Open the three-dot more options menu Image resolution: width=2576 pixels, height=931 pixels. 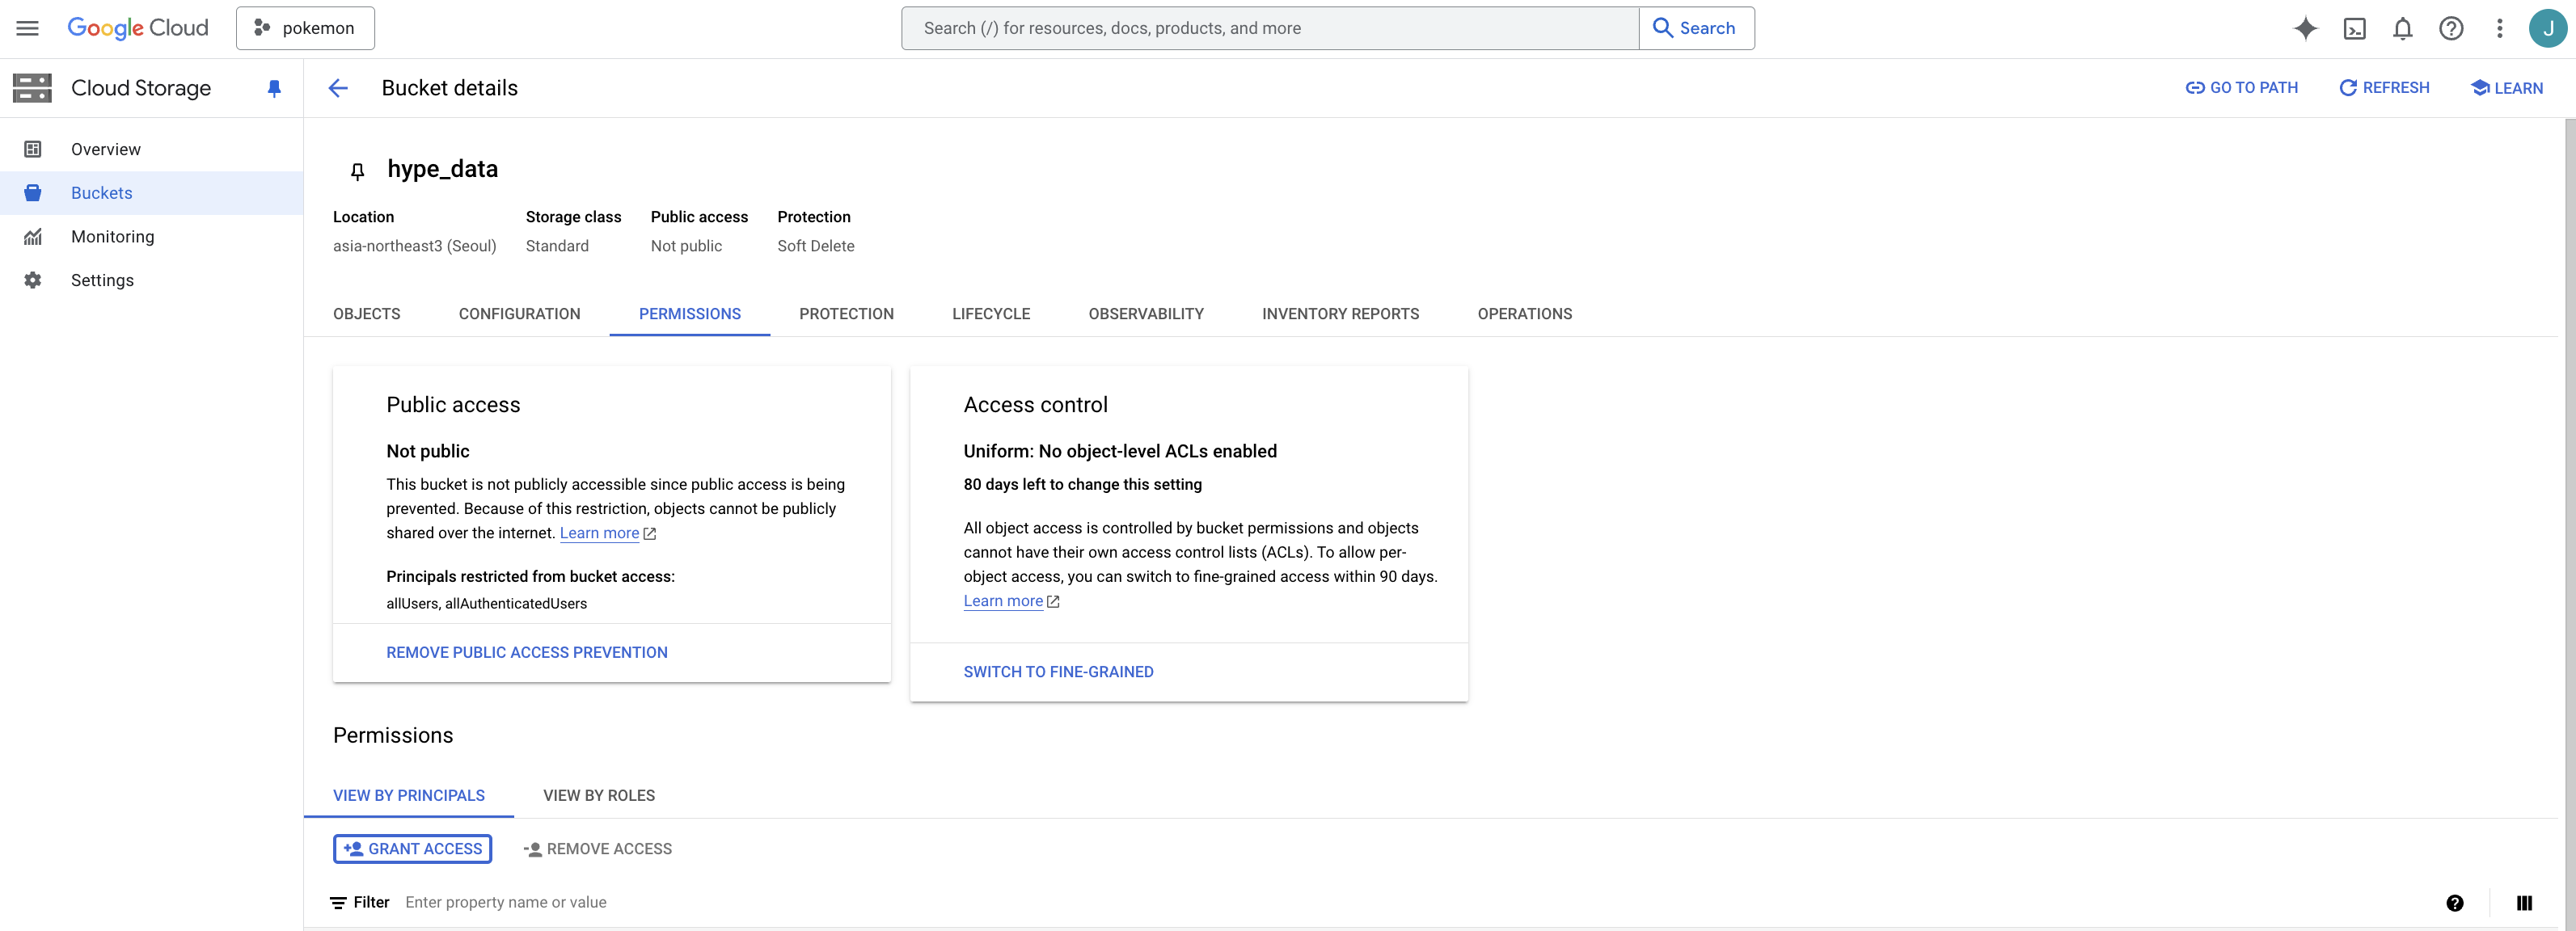2499,28
